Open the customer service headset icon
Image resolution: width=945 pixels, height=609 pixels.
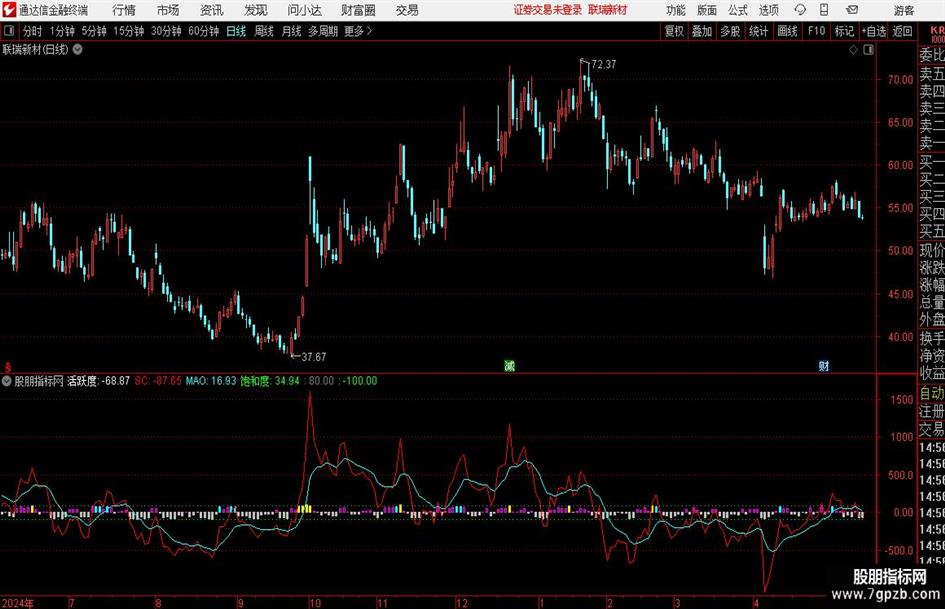tap(800, 10)
